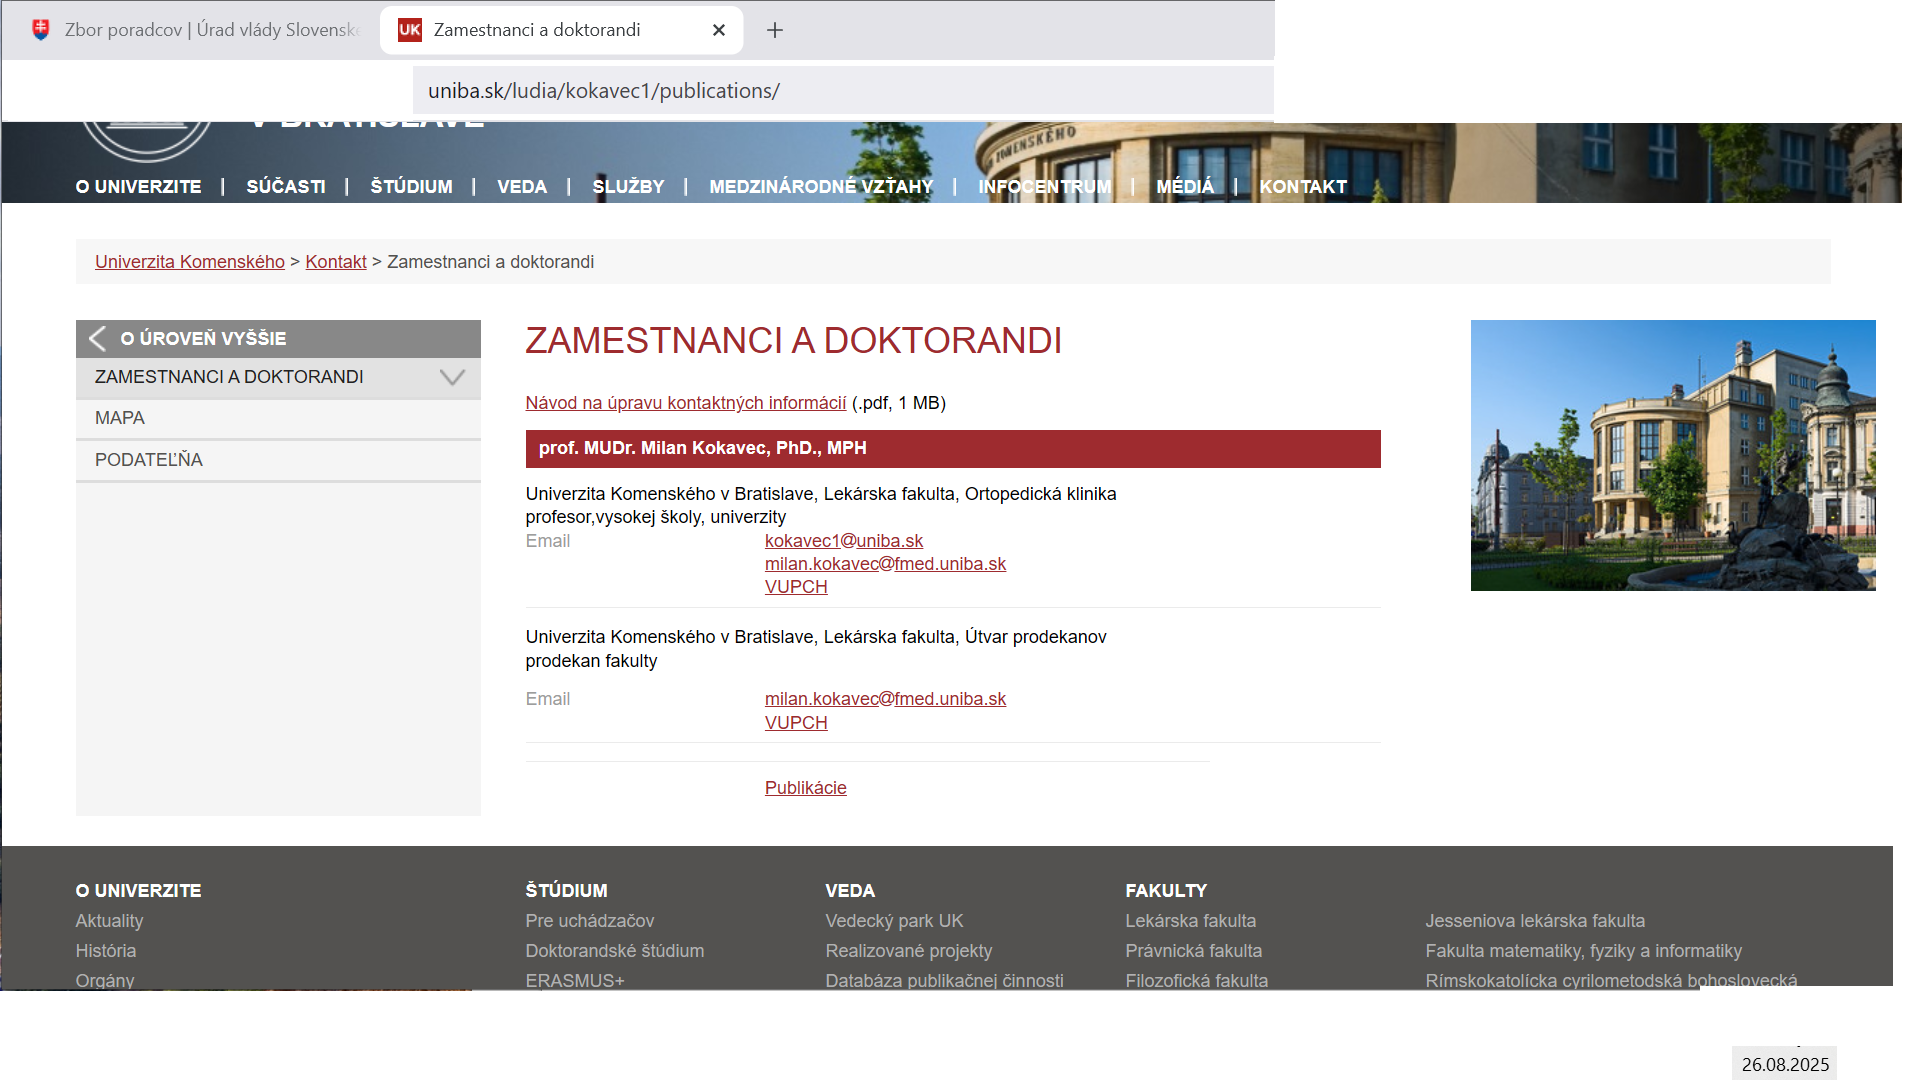Follow the Kontakt breadcrumb link
Image resolution: width=1920 pixels, height=1080 pixels.
pyautogui.click(x=336, y=262)
